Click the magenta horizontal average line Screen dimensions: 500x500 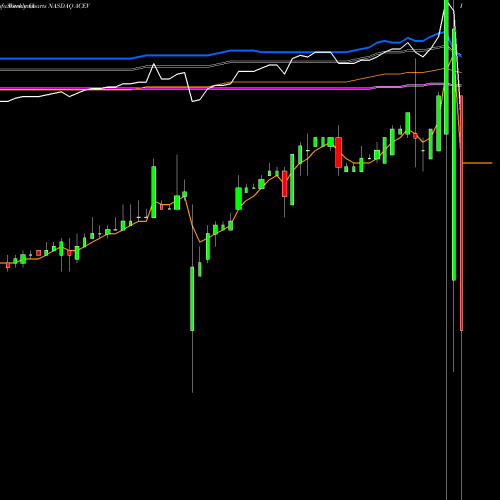230,89
